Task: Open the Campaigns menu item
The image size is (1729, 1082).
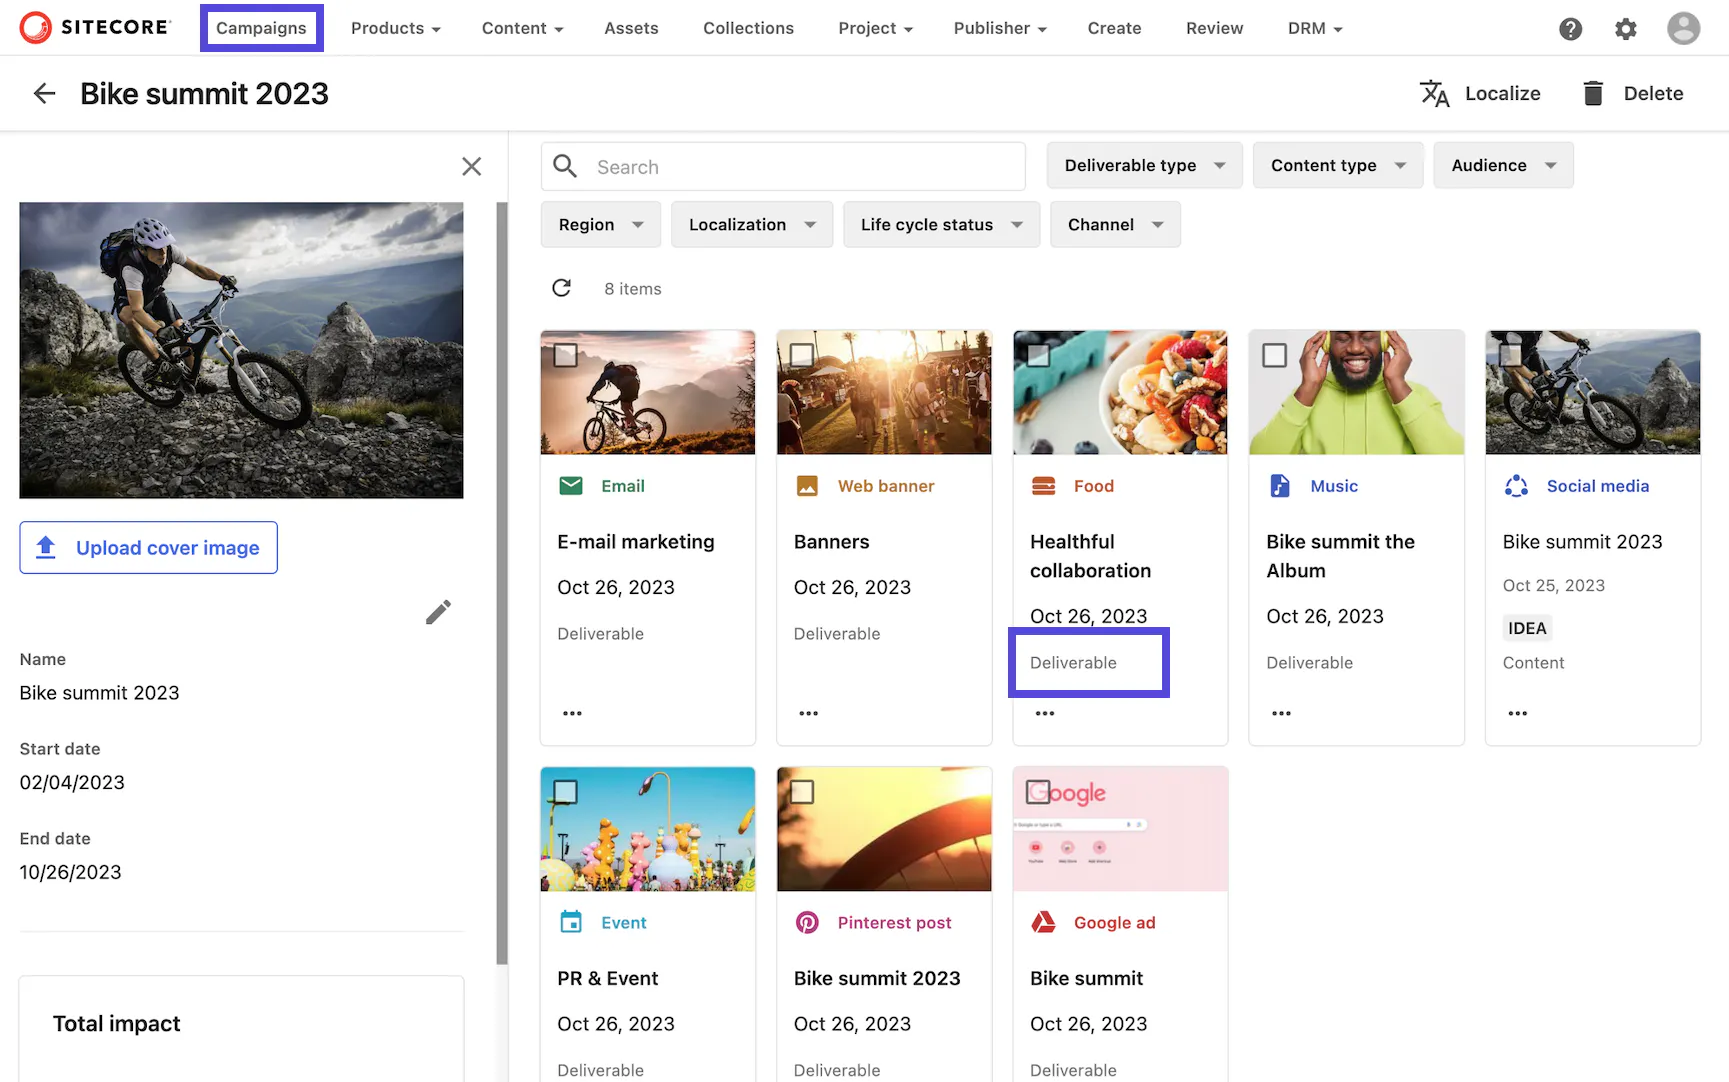Action: pyautogui.click(x=261, y=28)
